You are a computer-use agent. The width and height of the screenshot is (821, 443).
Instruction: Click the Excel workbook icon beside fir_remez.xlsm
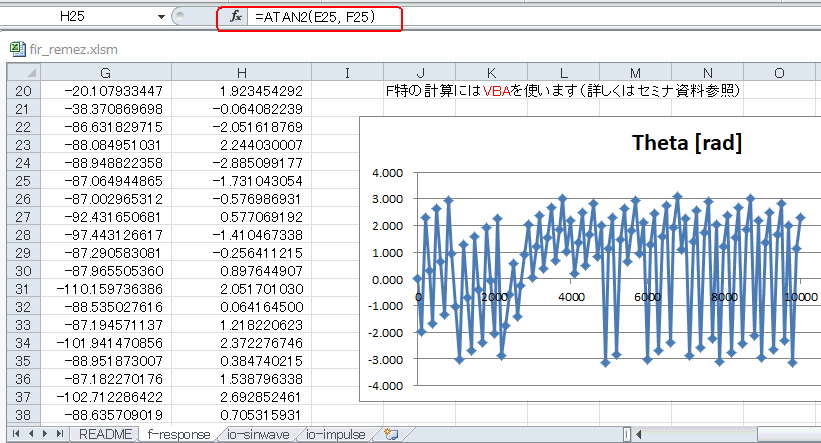18,49
